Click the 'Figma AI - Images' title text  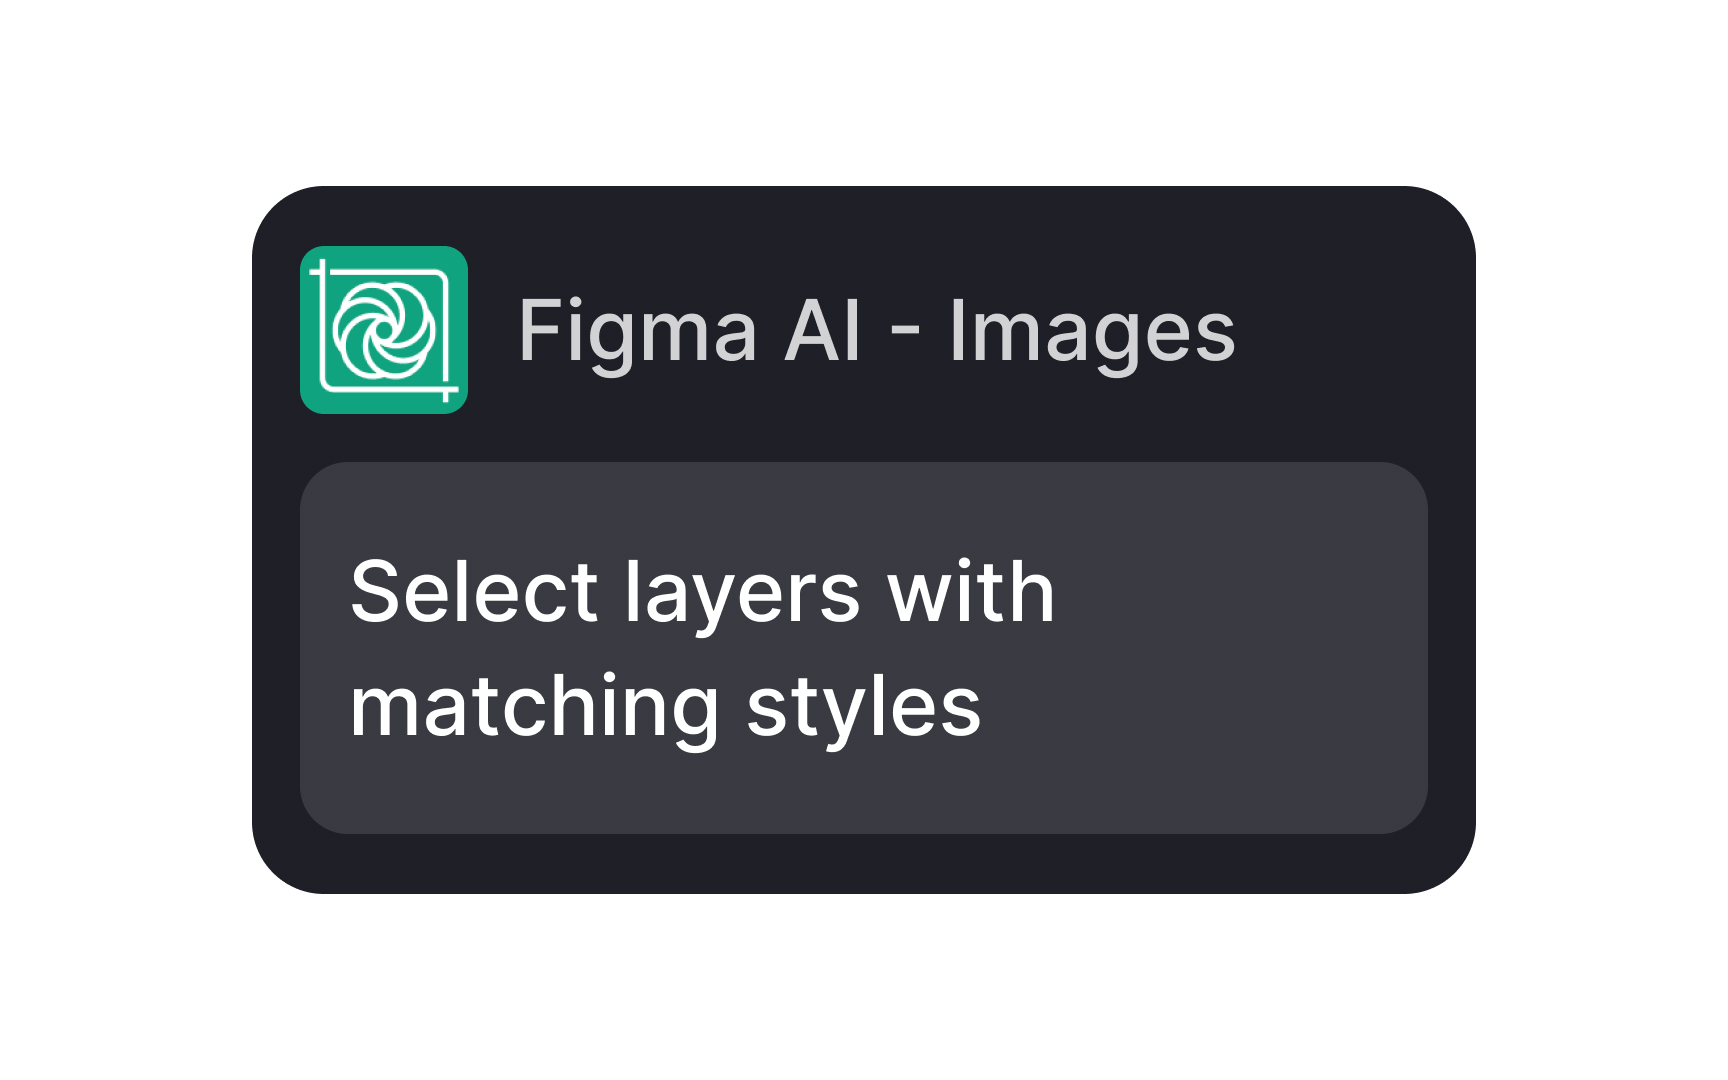[878, 333]
